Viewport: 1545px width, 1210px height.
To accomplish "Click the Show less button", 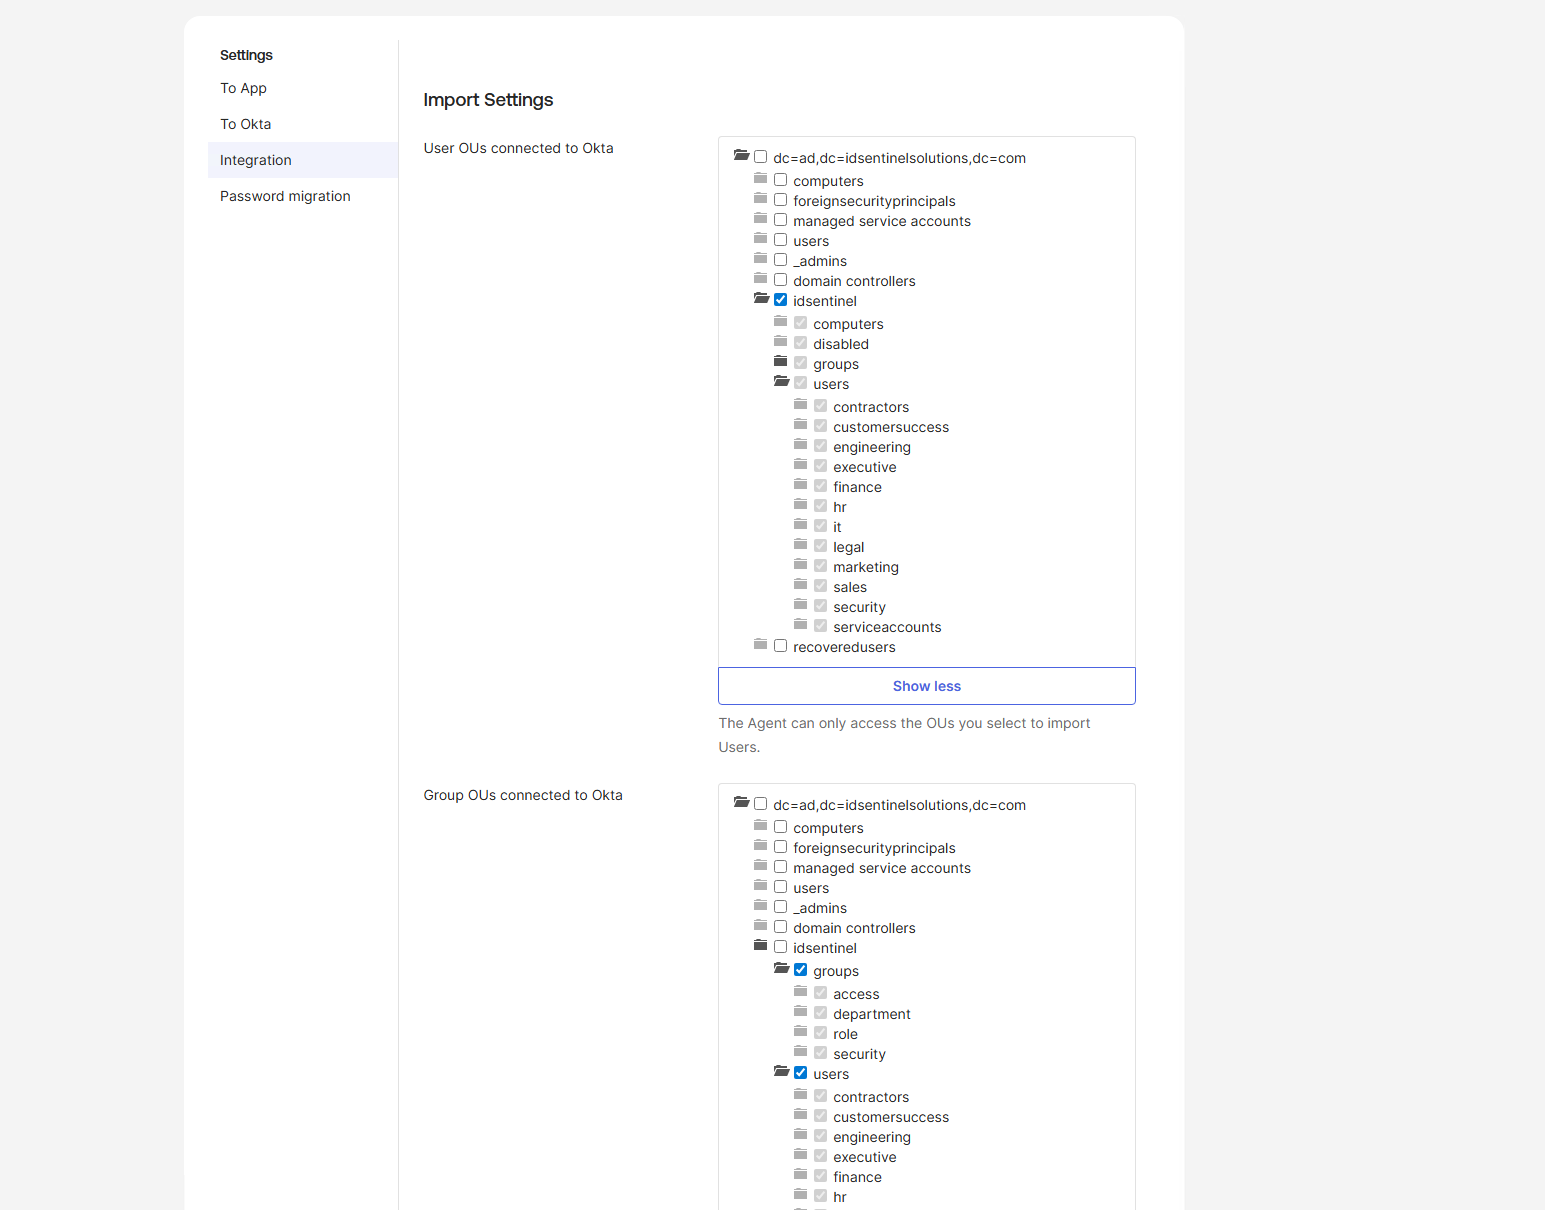I will (x=926, y=686).
